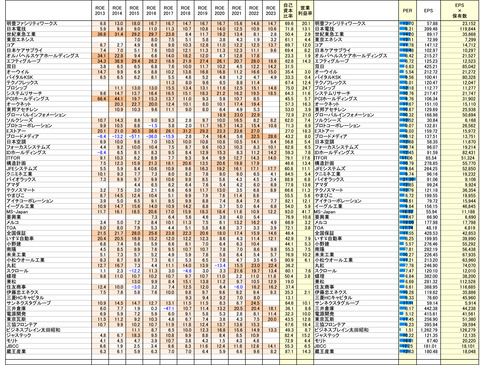Select the blue -1.5 ROE cell
The height and width of the screenshot is (365, 480).
[151, 126]
